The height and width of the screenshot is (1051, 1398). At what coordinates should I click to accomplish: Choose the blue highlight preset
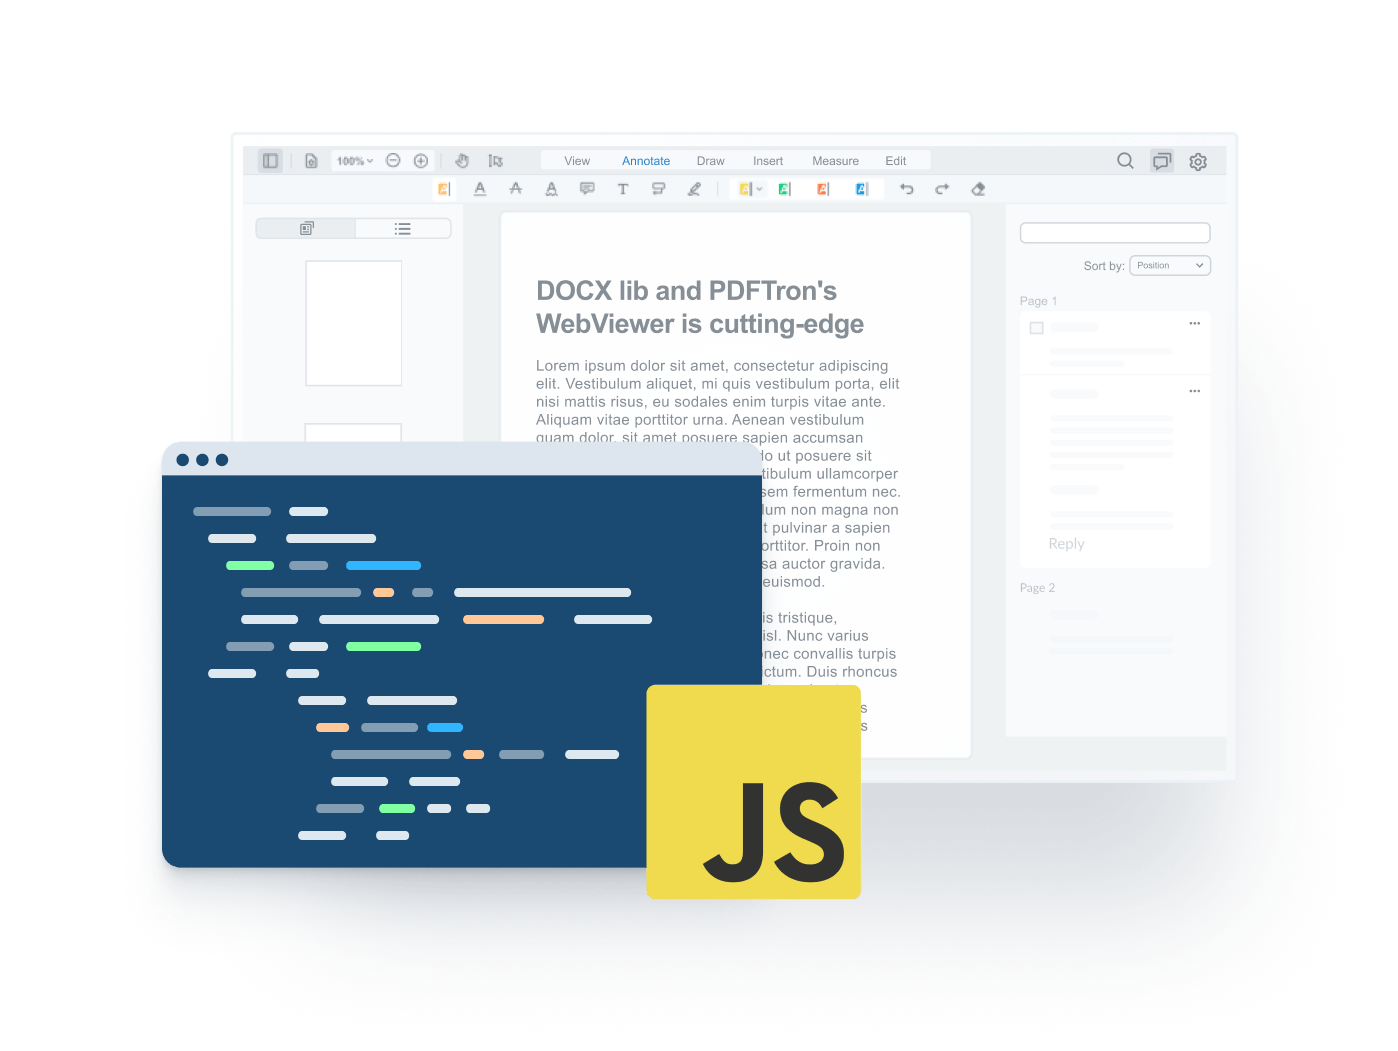click(862, 189)
